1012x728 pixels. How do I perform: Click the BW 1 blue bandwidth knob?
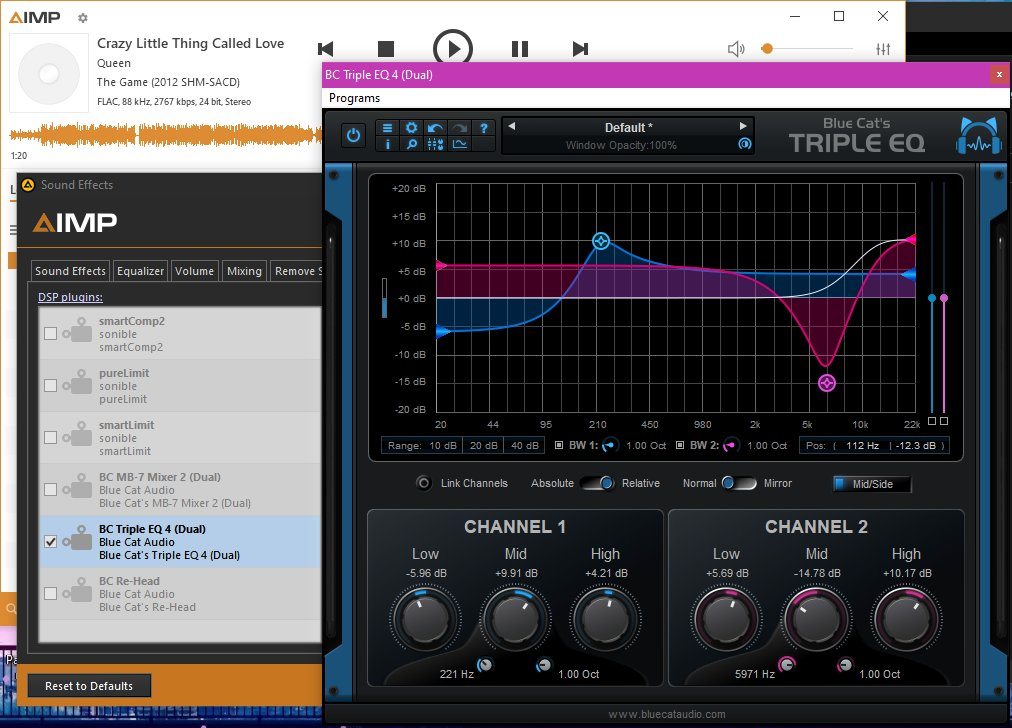(609, 445)
